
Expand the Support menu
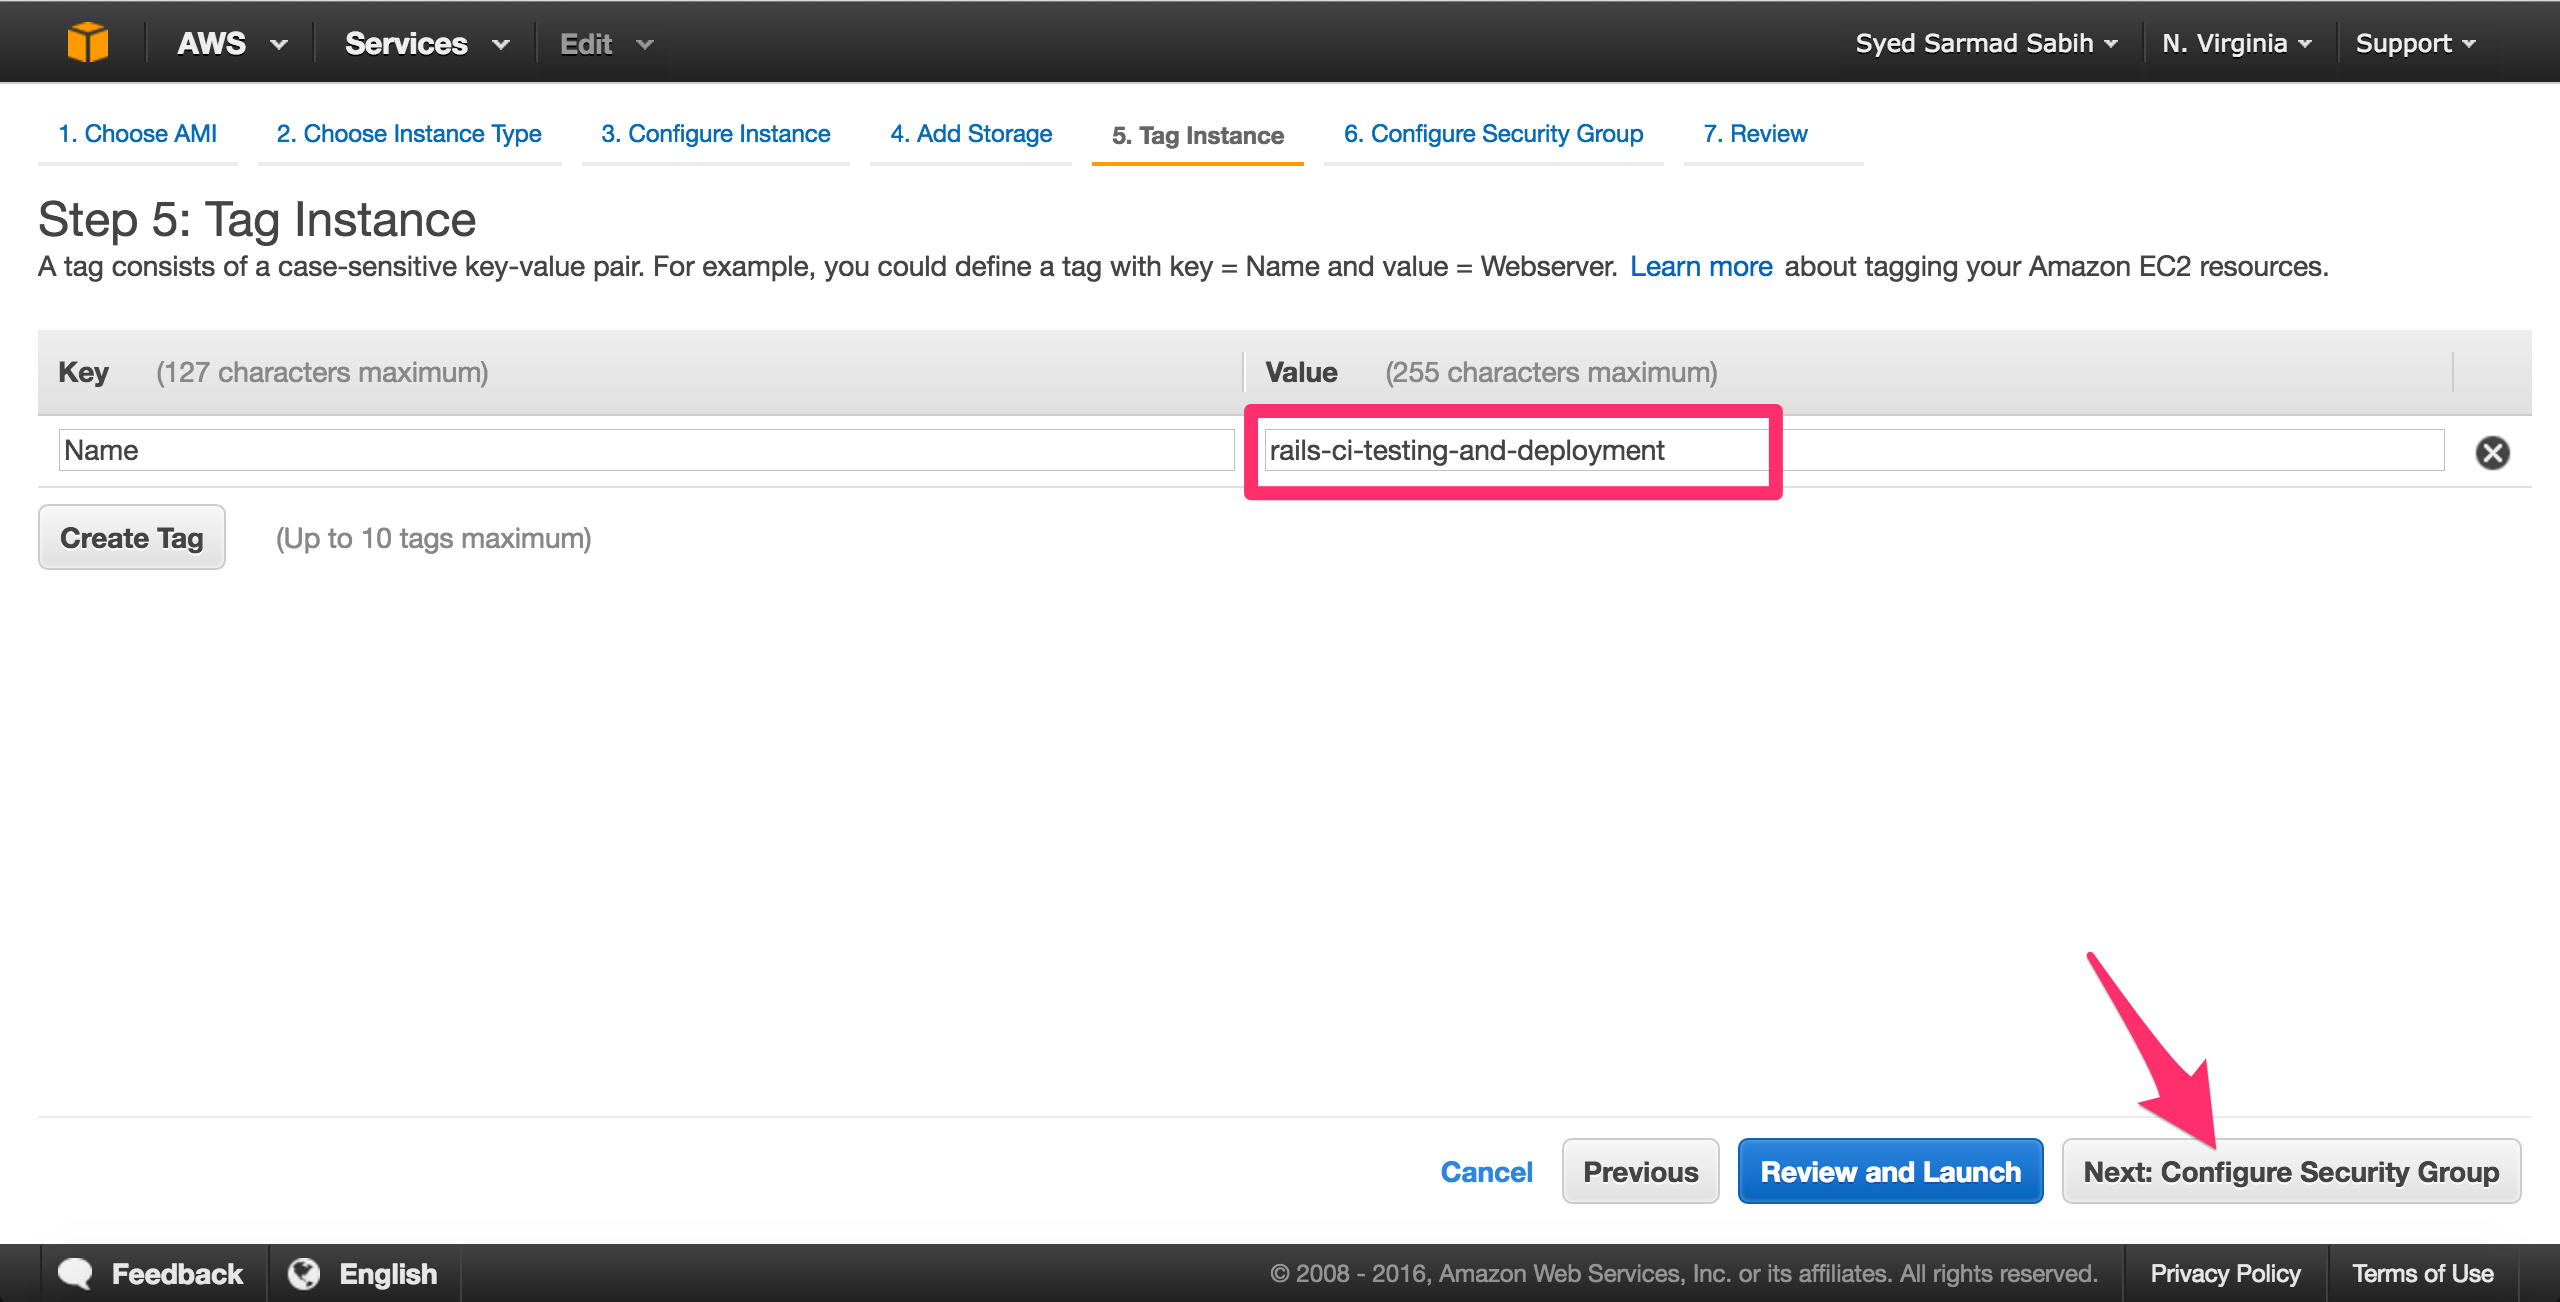tap(2415, 44)
